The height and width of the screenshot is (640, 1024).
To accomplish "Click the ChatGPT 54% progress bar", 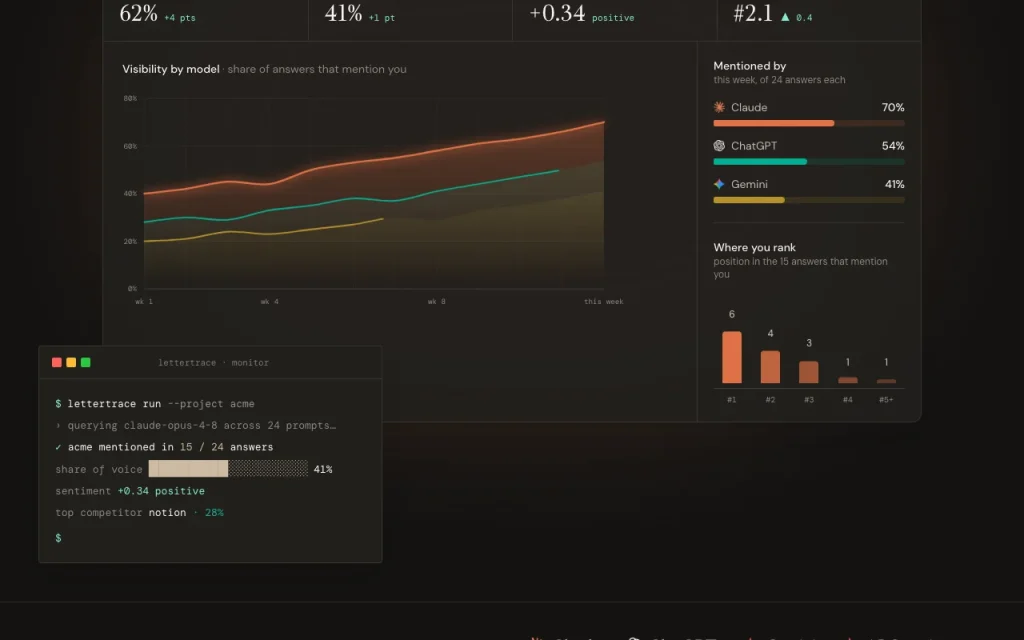I will coord(808,162).
